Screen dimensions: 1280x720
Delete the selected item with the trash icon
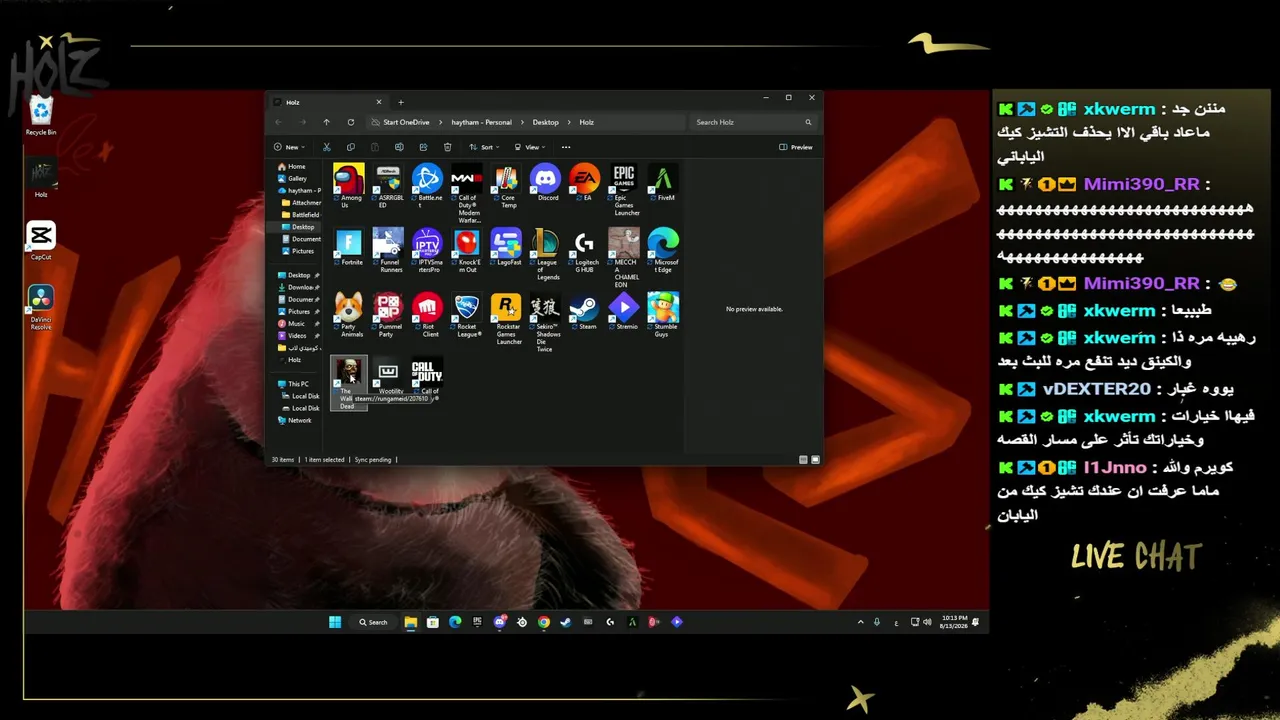(447, 147)
